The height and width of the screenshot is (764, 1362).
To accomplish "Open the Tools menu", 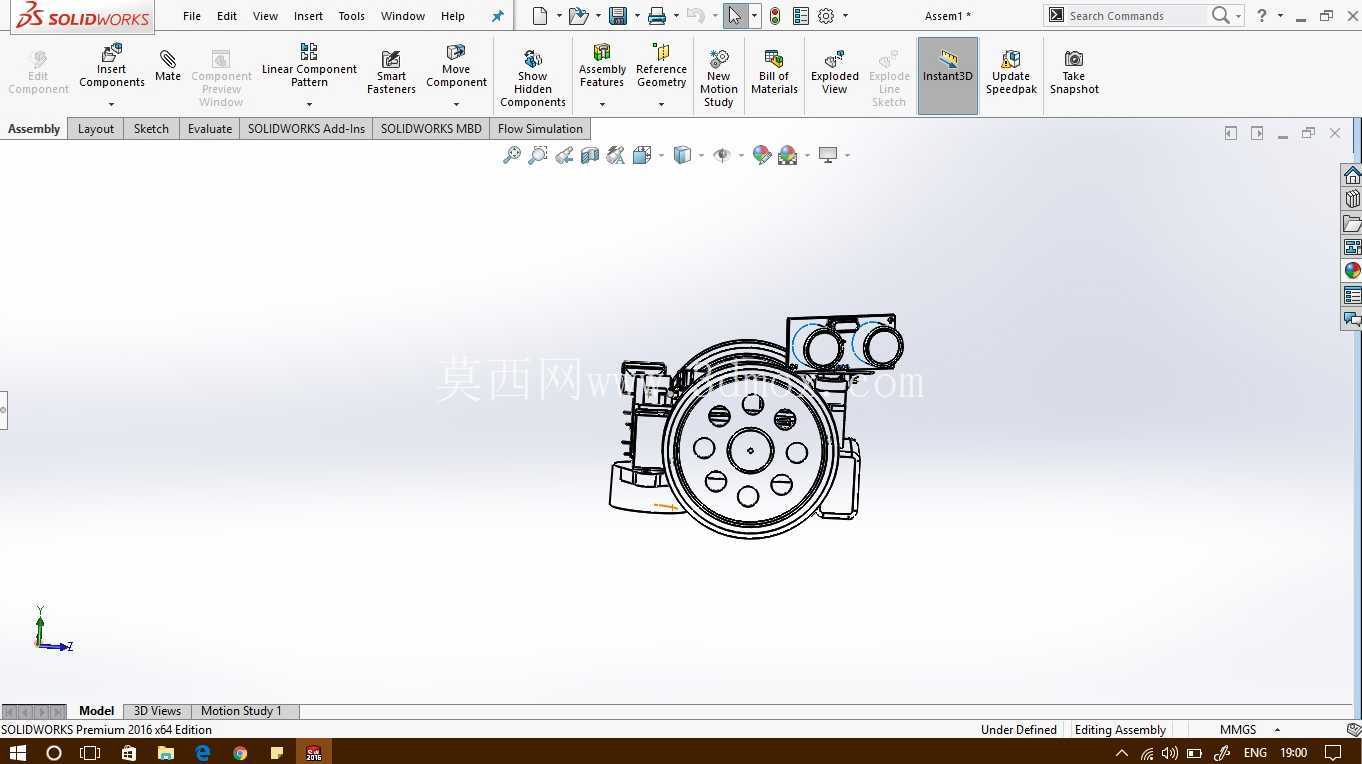I will (351, 16).
